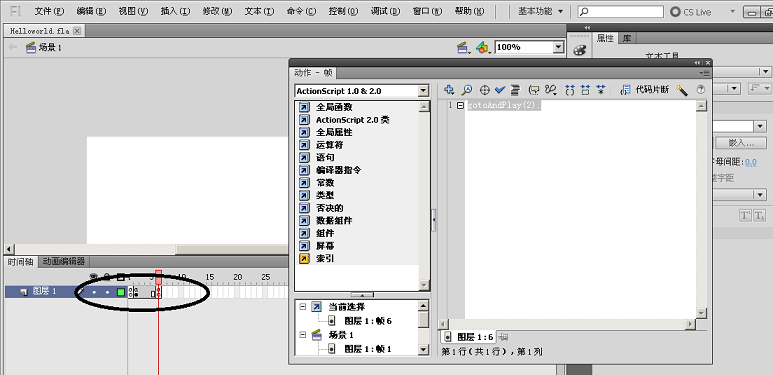Open the 100% zoom dropdown
This screenshot has height=375, width=773.
(x=559, y=47)
